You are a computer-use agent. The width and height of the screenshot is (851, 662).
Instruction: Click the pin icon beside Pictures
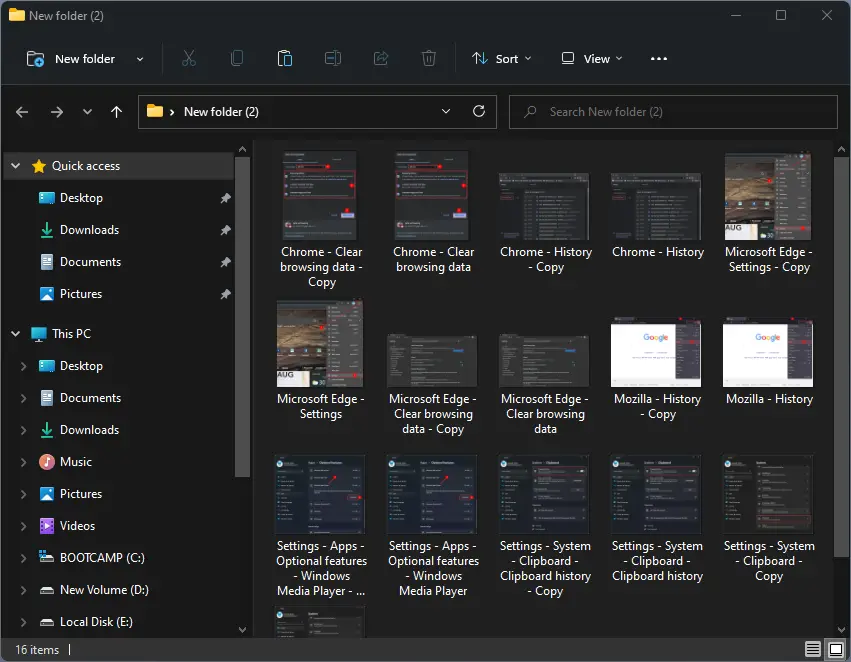click(225, 294)
